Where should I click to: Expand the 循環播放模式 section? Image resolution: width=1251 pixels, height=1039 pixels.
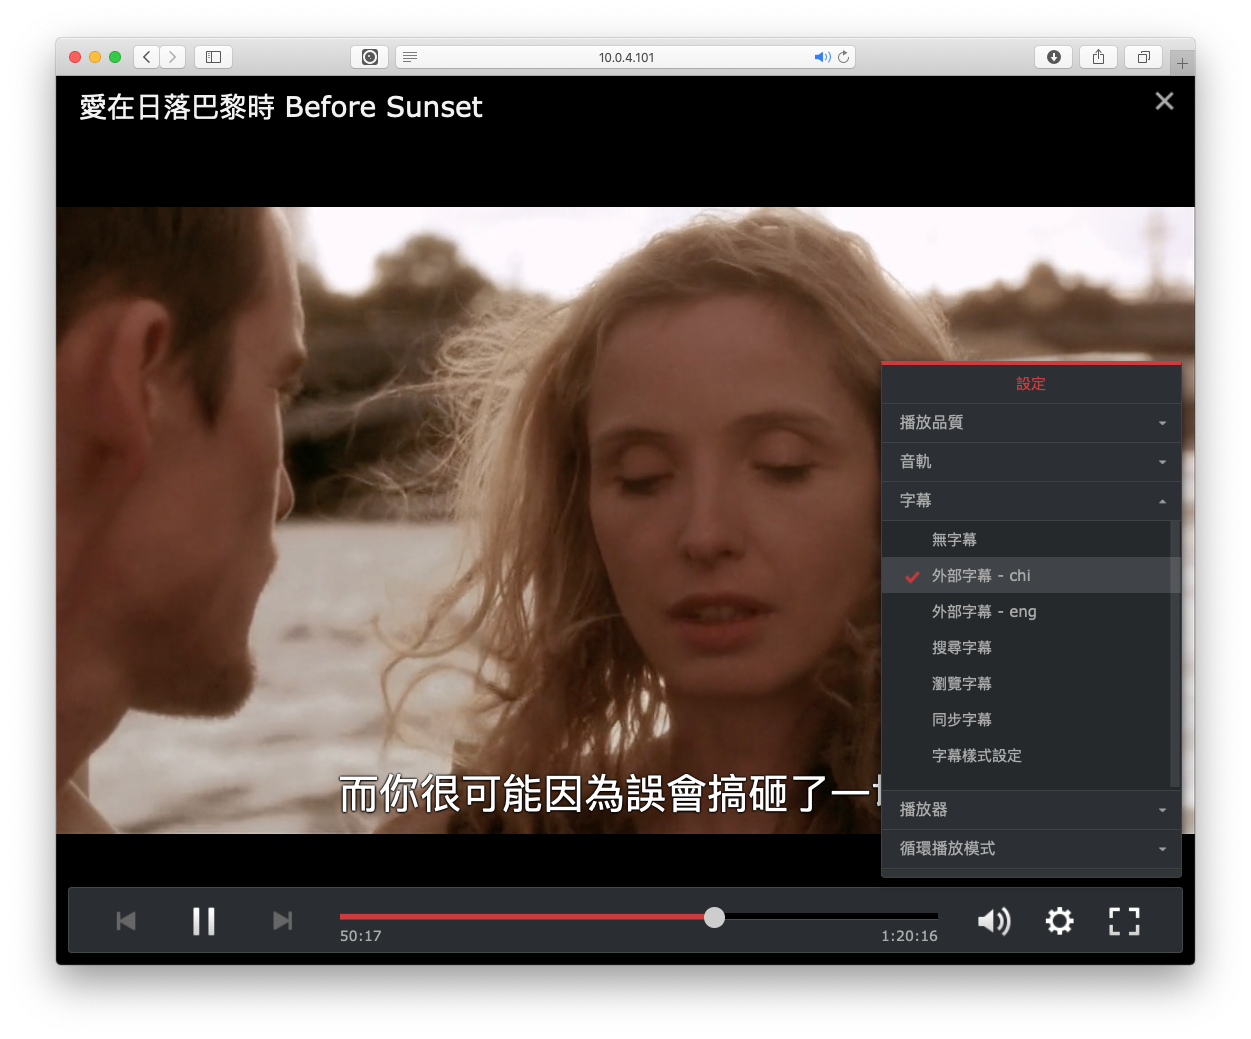click(x=1031, y=849)
